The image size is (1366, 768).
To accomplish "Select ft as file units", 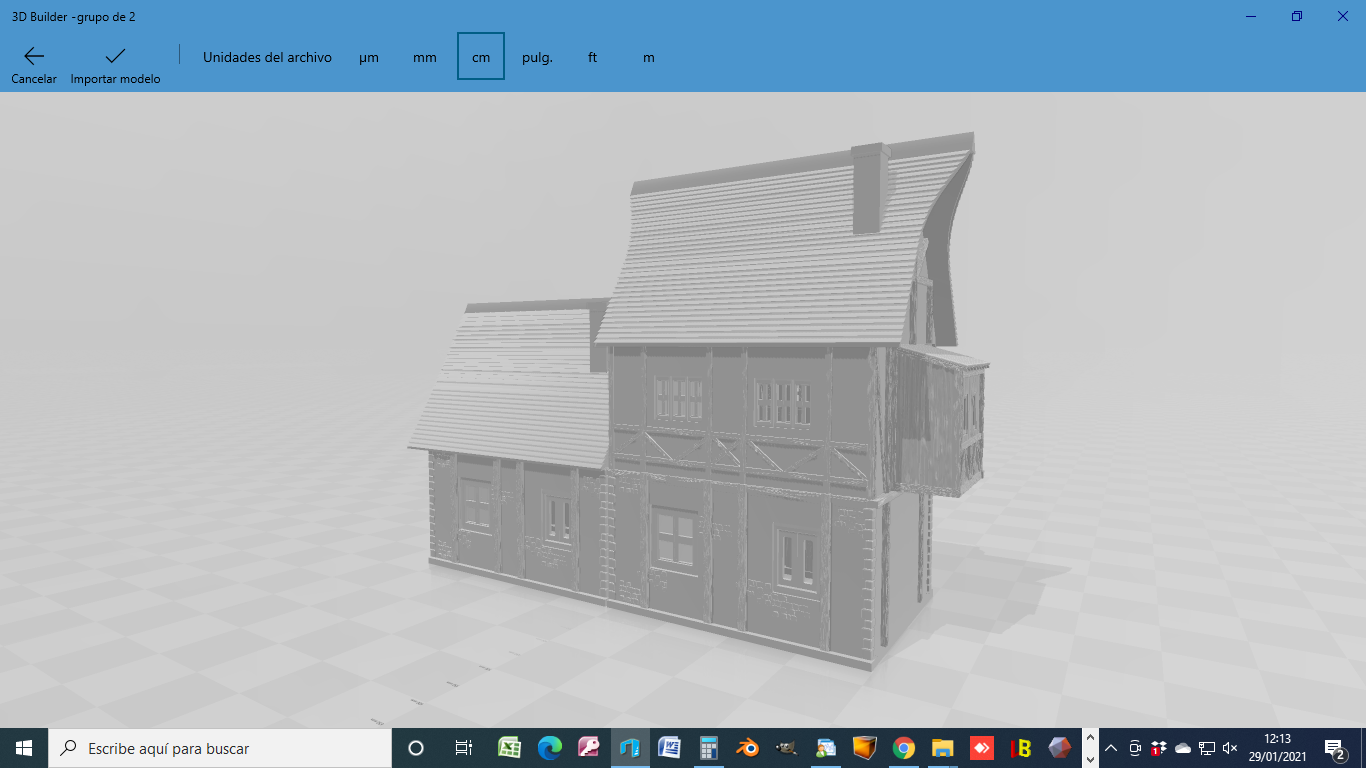I will pyautogui.click(x=593, y=57).
